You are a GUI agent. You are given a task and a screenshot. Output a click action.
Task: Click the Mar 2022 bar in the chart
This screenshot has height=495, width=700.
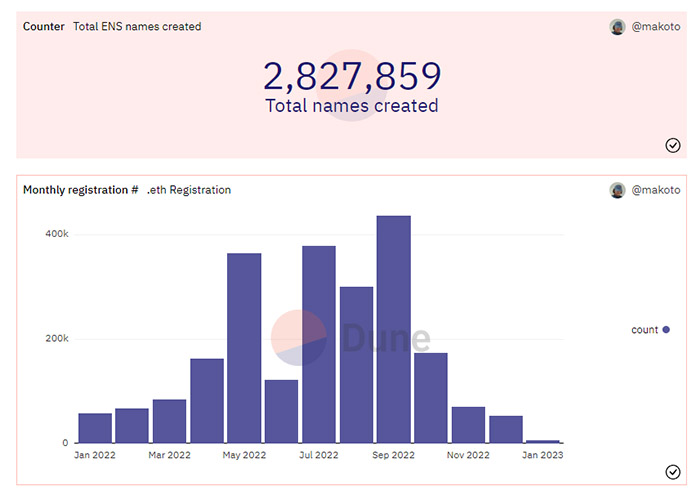pos(169,421)
